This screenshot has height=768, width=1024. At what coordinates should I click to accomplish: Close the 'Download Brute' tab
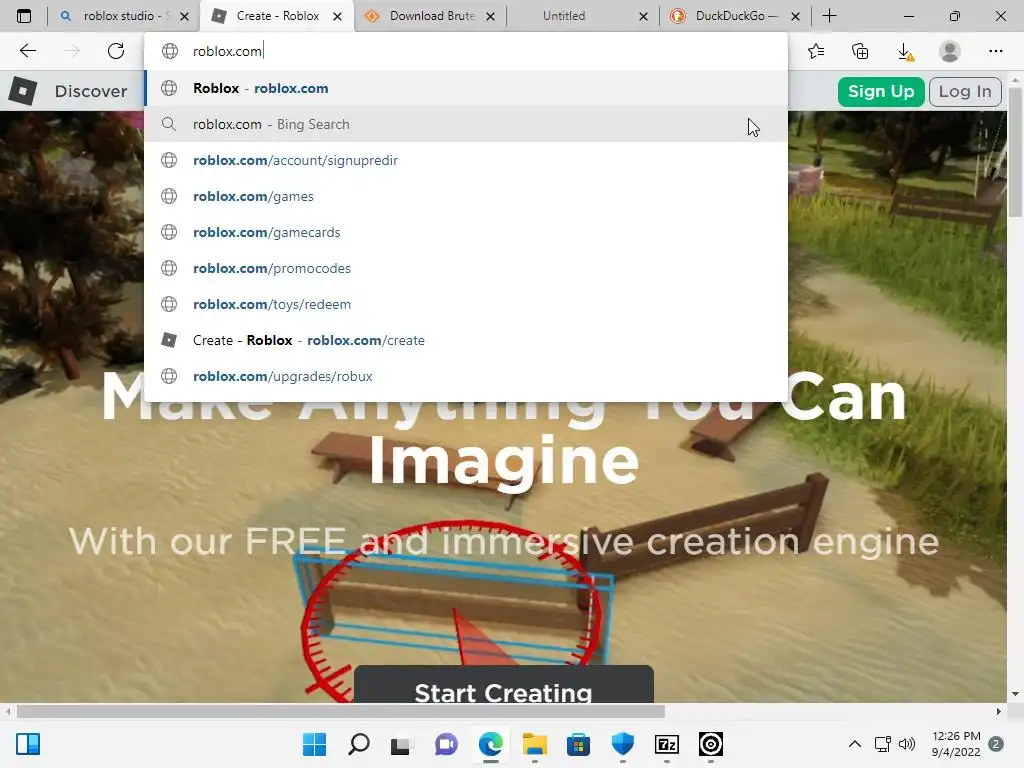(x=490, y=16)
